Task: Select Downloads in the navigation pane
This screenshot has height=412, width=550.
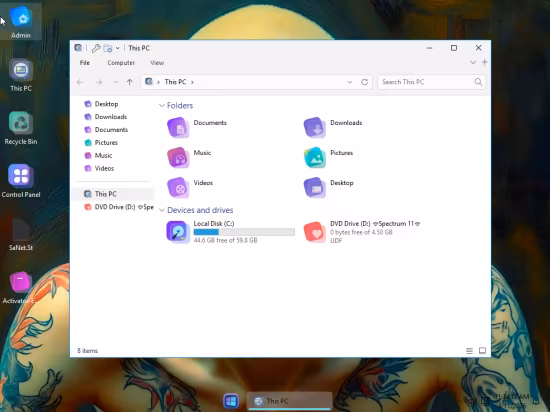Action: point(110,117)
